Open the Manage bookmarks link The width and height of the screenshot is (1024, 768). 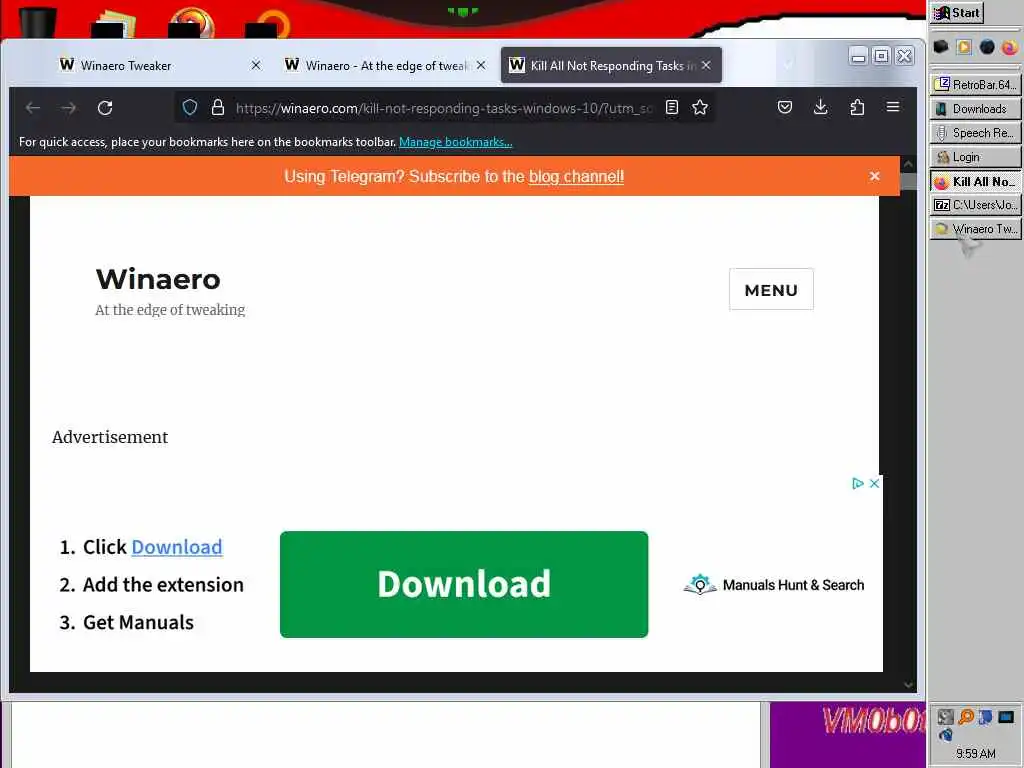click(456, 142)
